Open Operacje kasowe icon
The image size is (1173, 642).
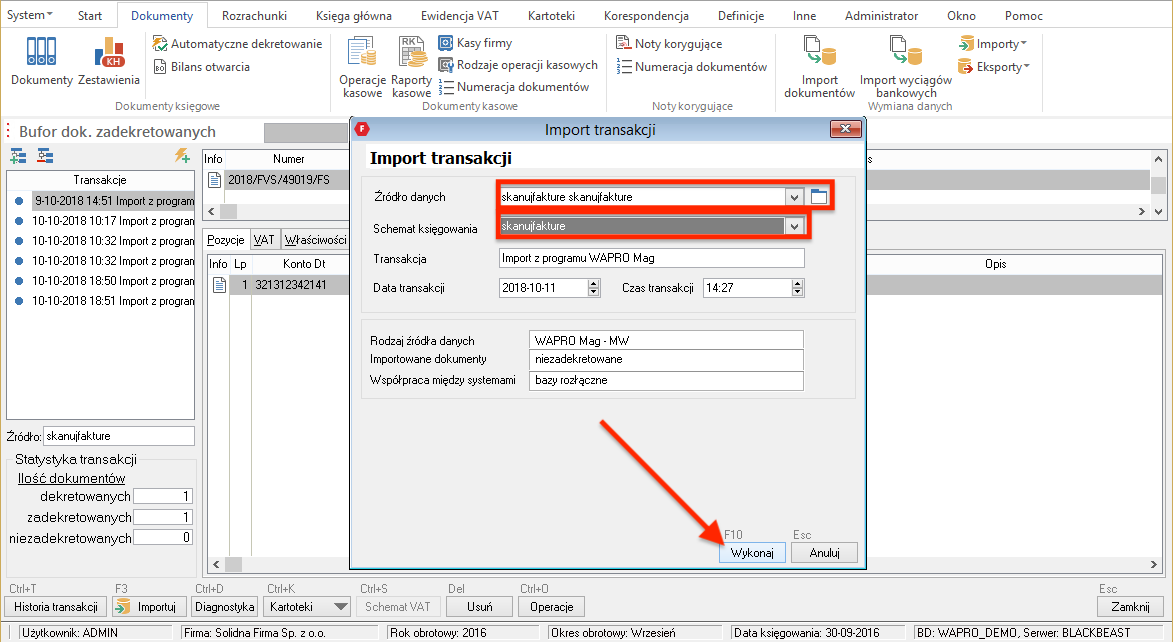coord(361,66)
